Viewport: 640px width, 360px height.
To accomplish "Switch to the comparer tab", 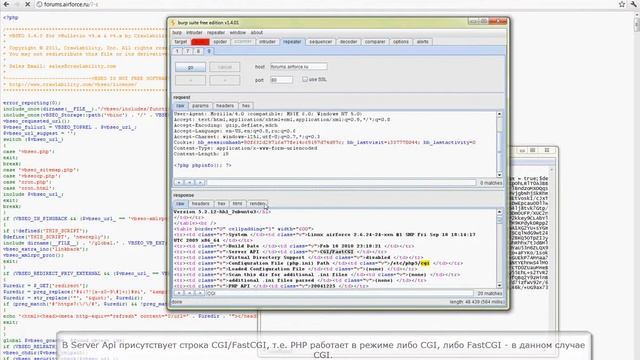I will [x=375, y=42].
